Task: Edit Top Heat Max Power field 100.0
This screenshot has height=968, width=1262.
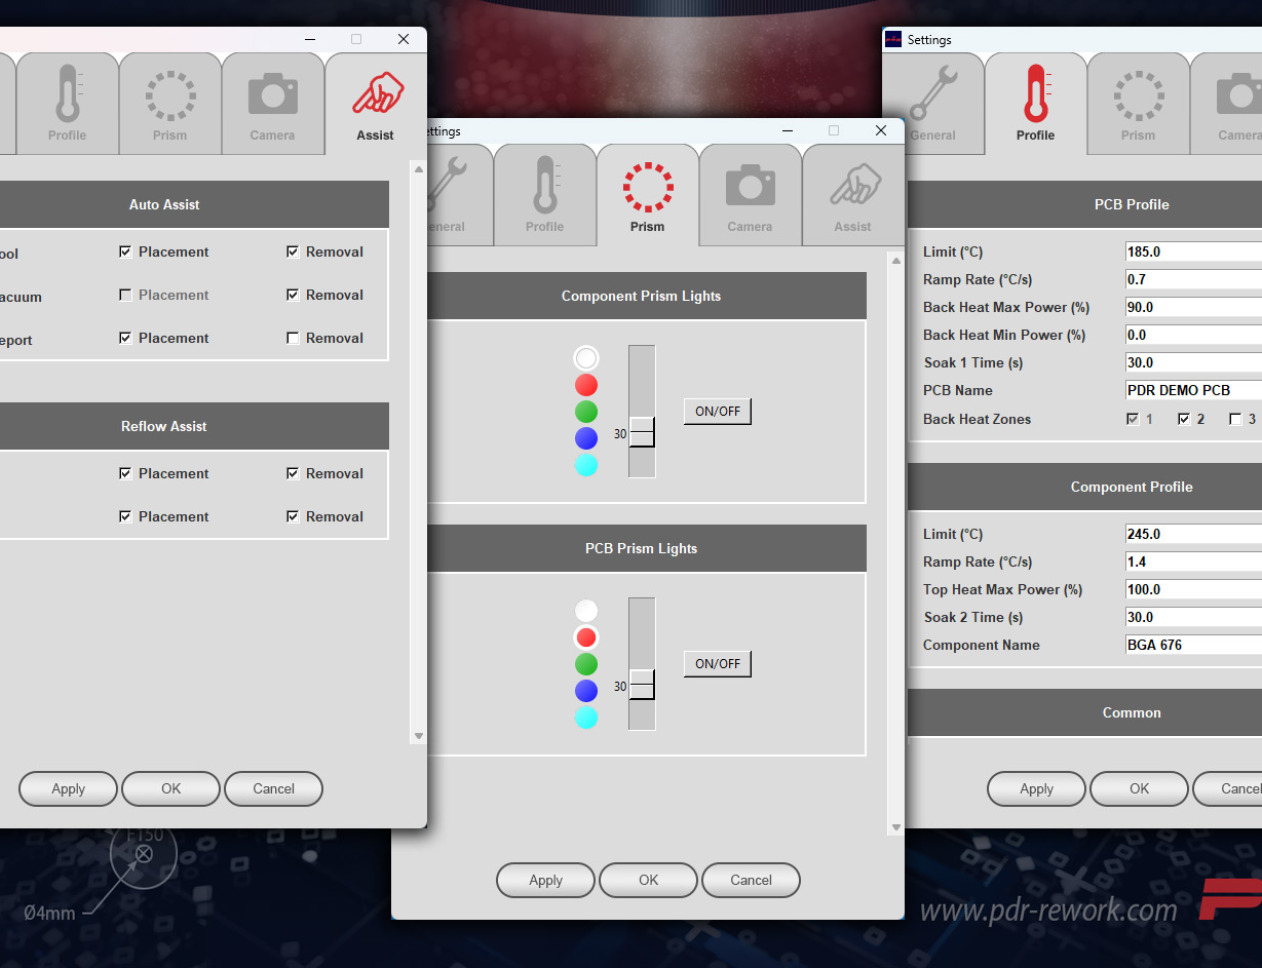Action: click(1194, 590)
